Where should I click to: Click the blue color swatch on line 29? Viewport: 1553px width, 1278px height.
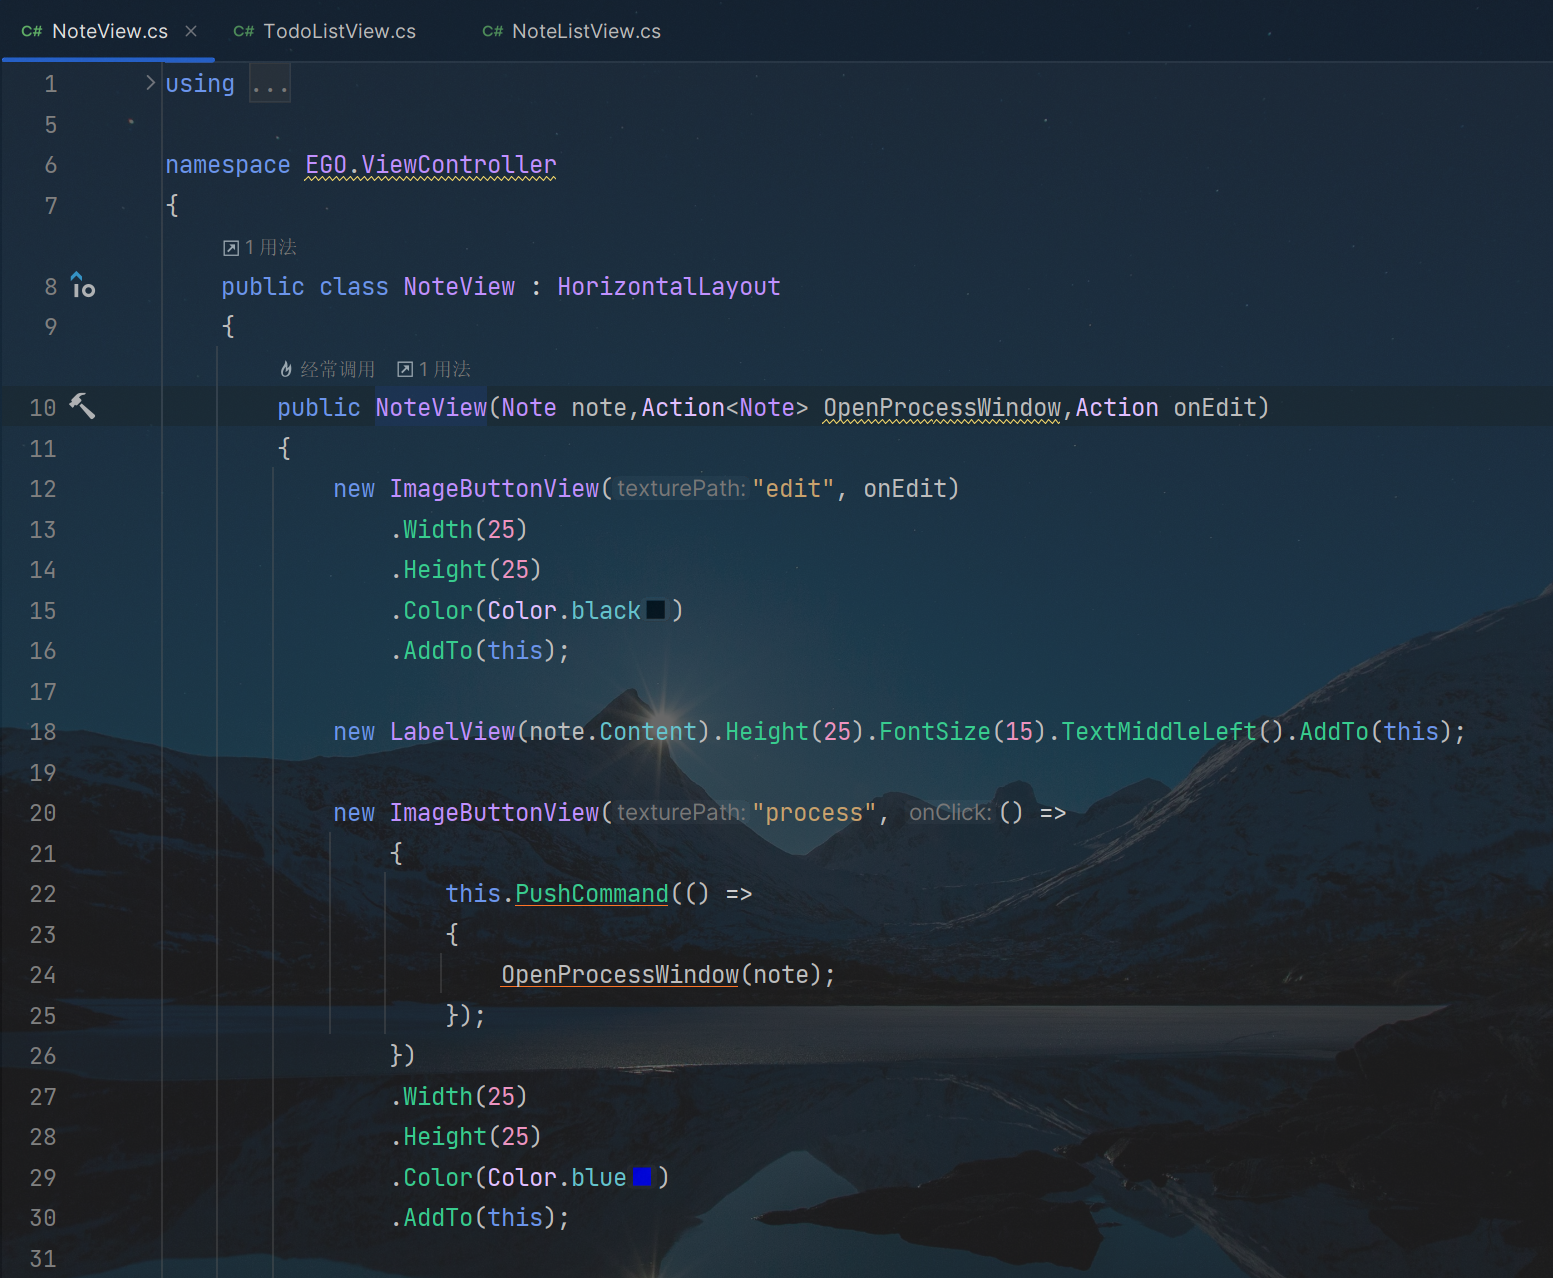[642, 1176]
